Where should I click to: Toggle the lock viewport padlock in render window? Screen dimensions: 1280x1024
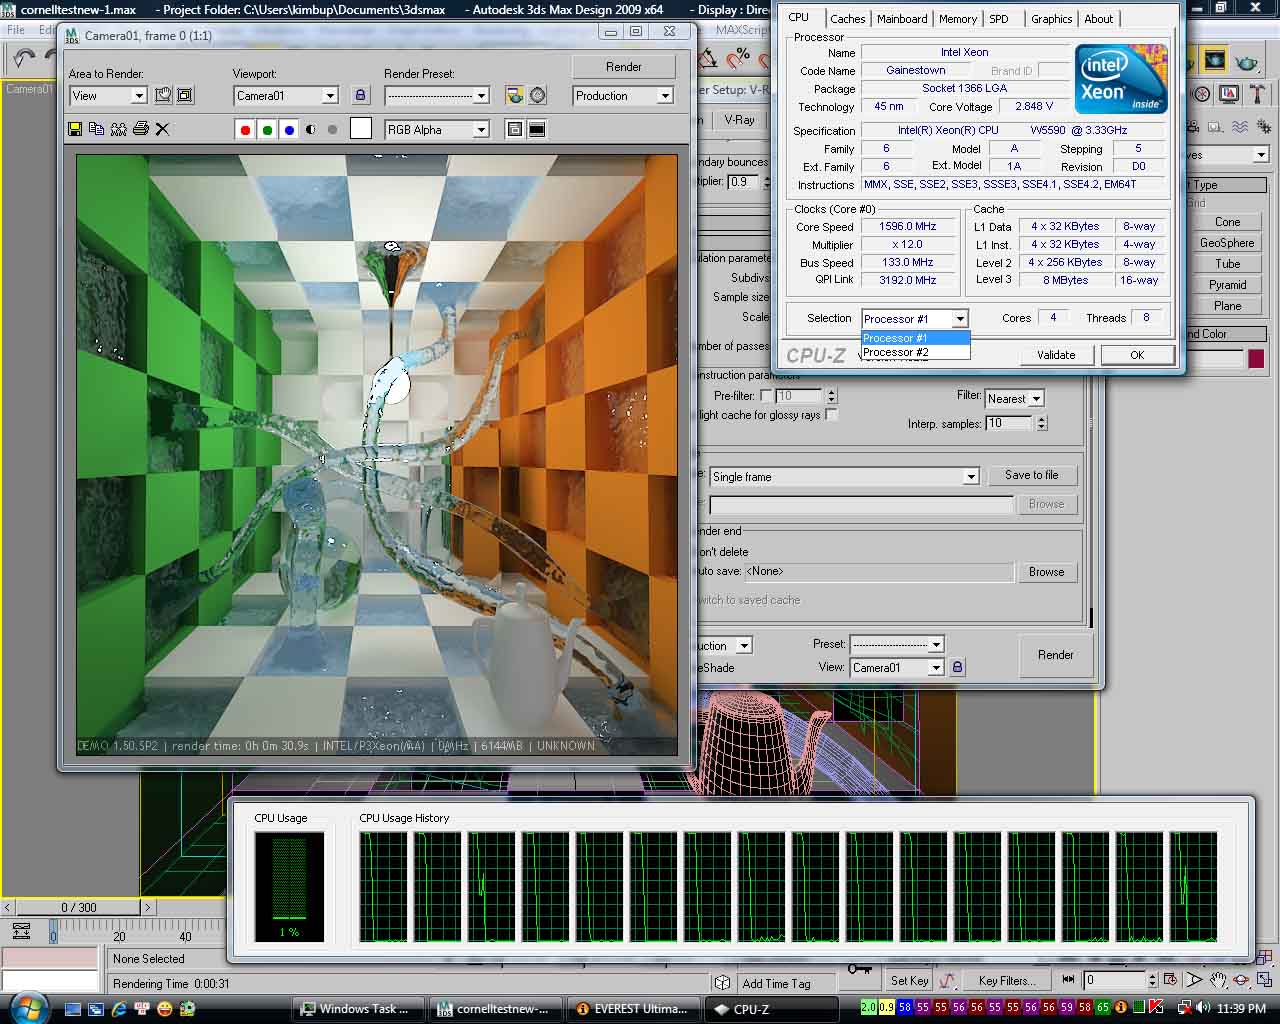(x=361, y=96)
